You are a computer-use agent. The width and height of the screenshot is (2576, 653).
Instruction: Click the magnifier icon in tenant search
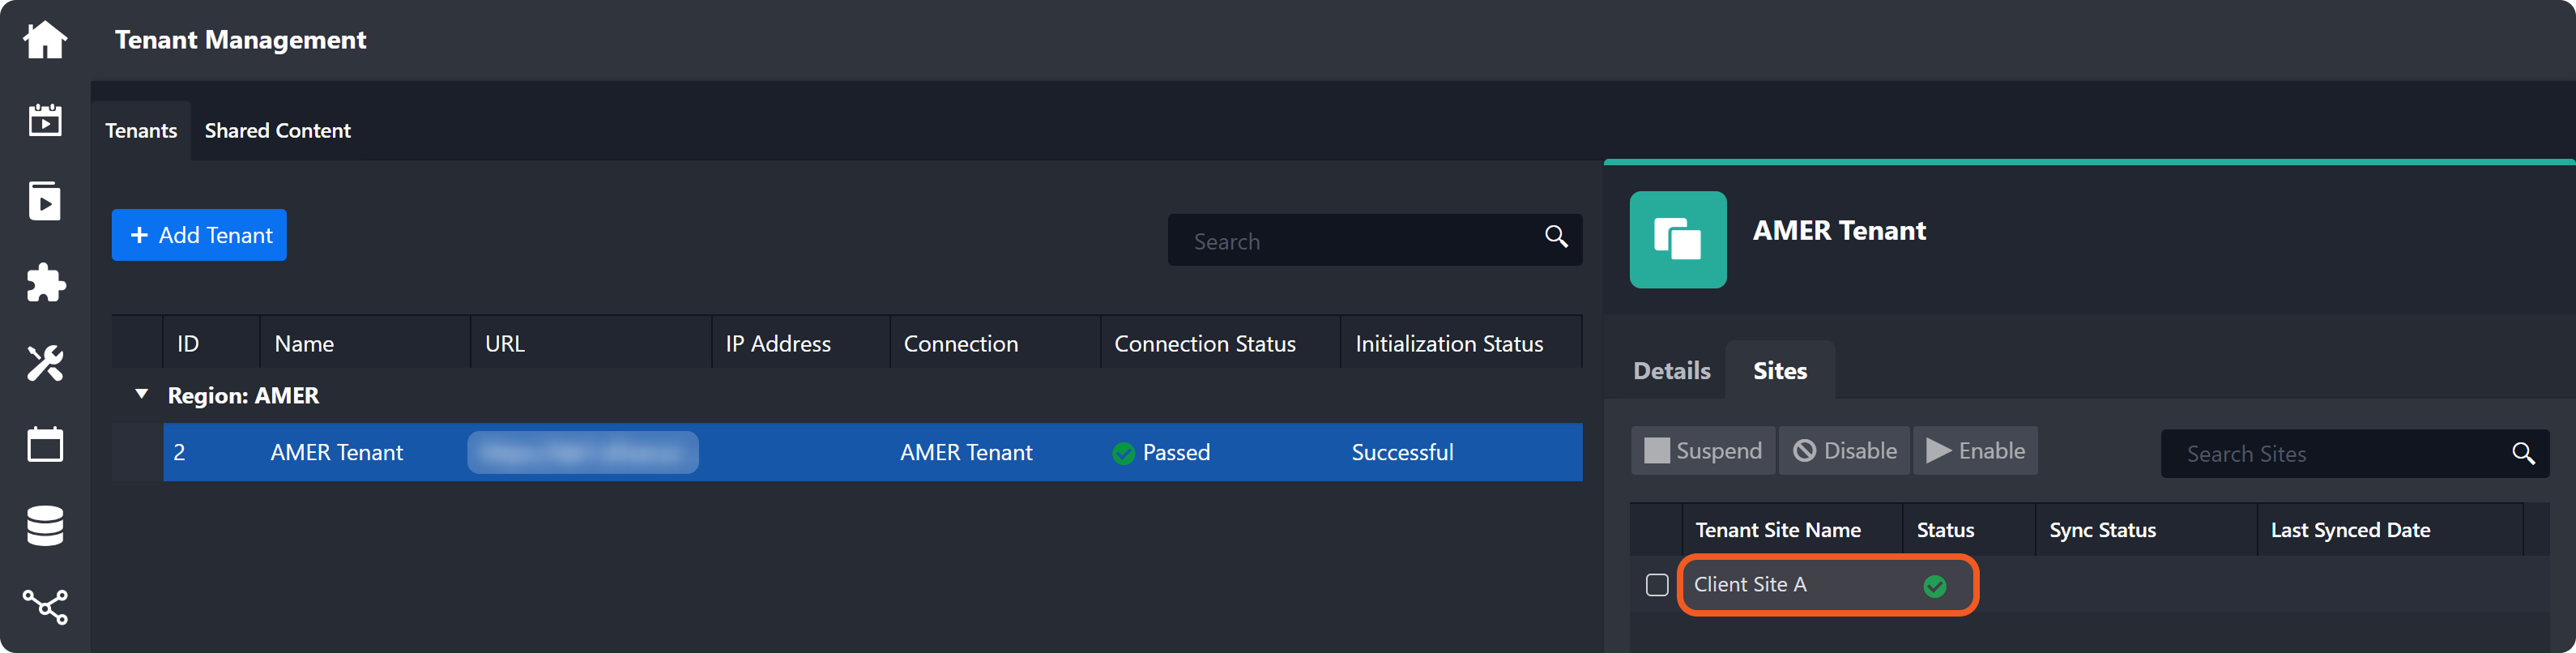[x=1556, y=237]
